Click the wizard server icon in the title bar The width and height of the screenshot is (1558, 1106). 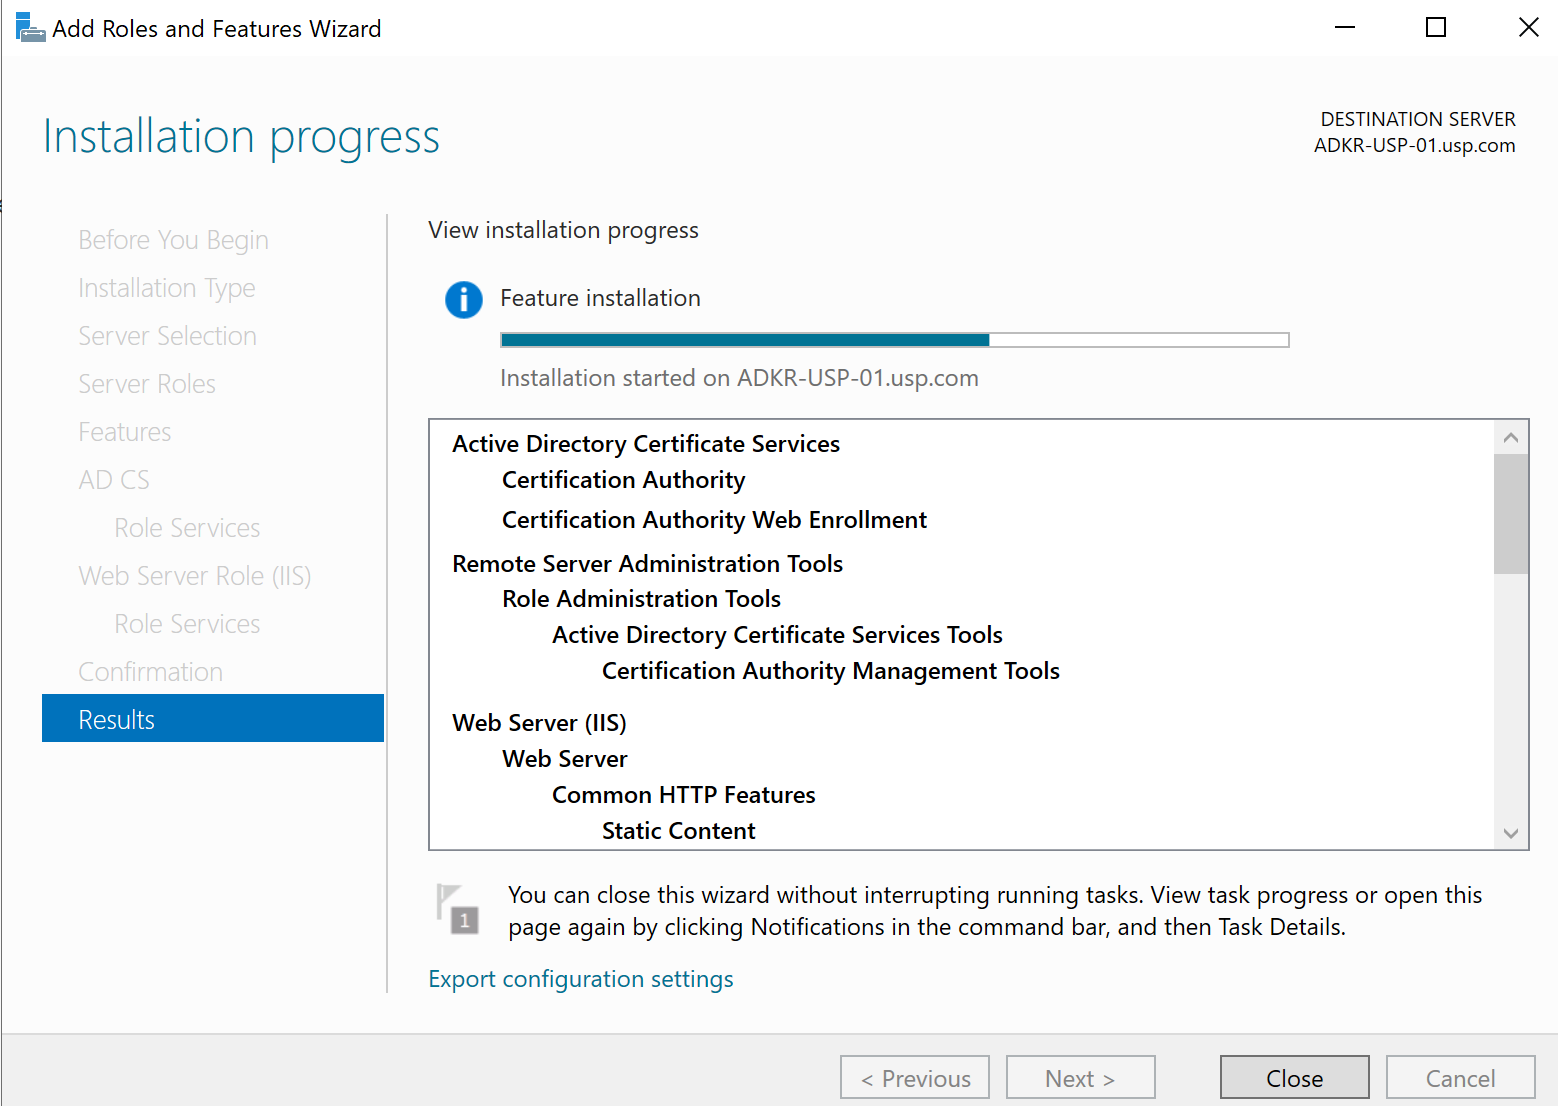click(x=30, y=28)
